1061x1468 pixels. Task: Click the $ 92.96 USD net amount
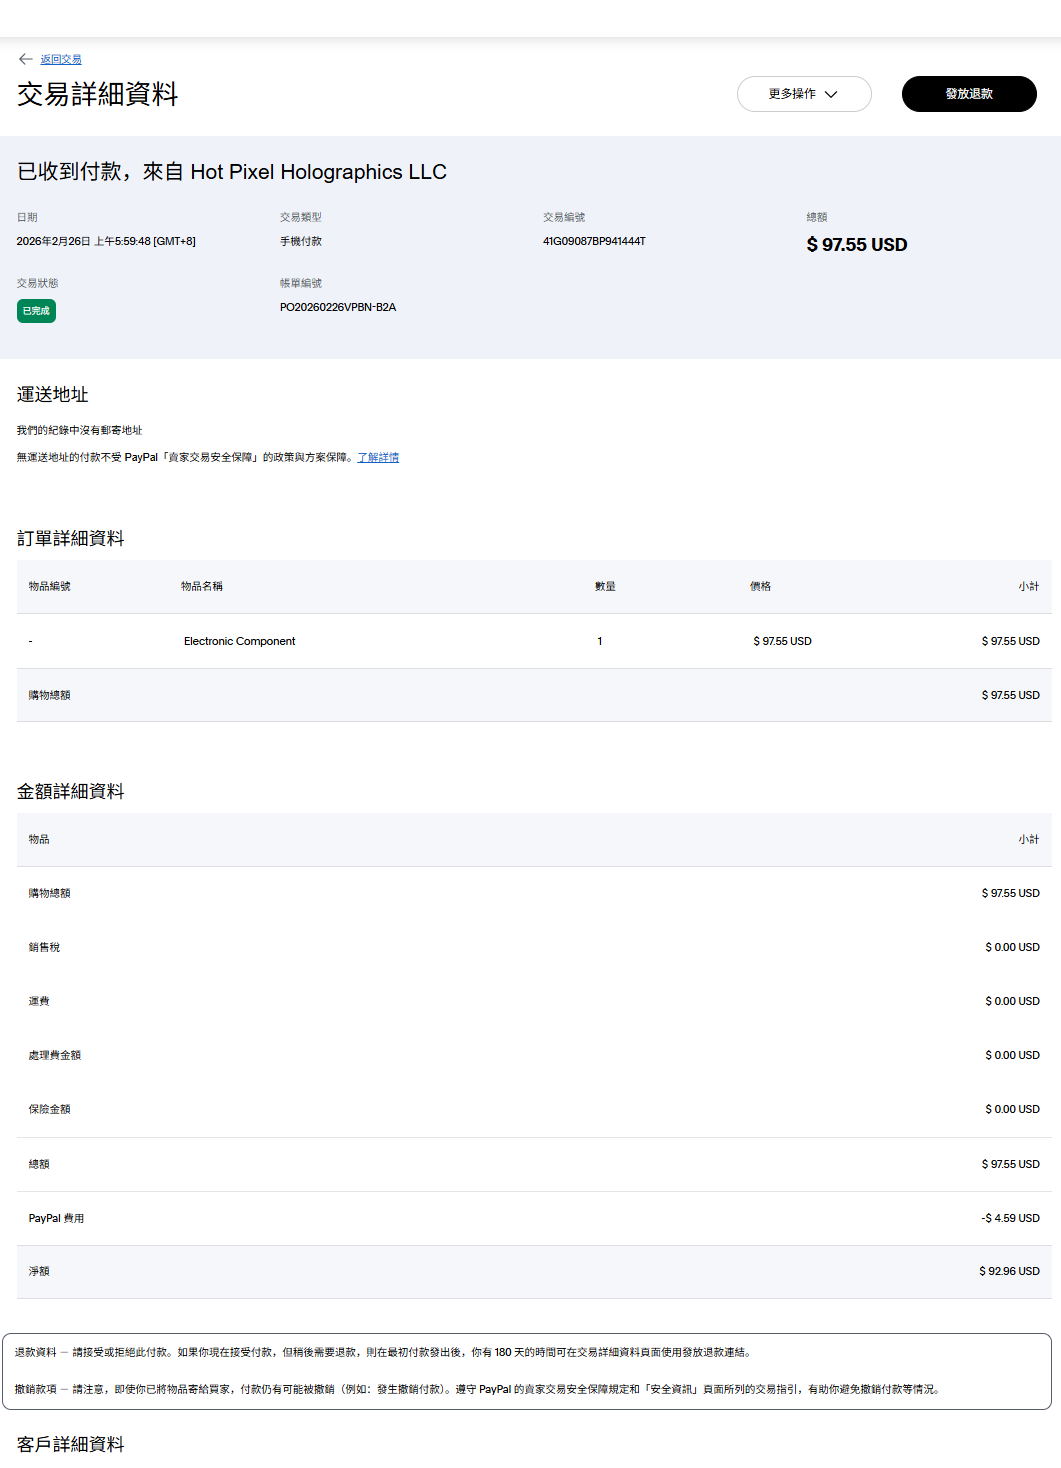1009,1271
